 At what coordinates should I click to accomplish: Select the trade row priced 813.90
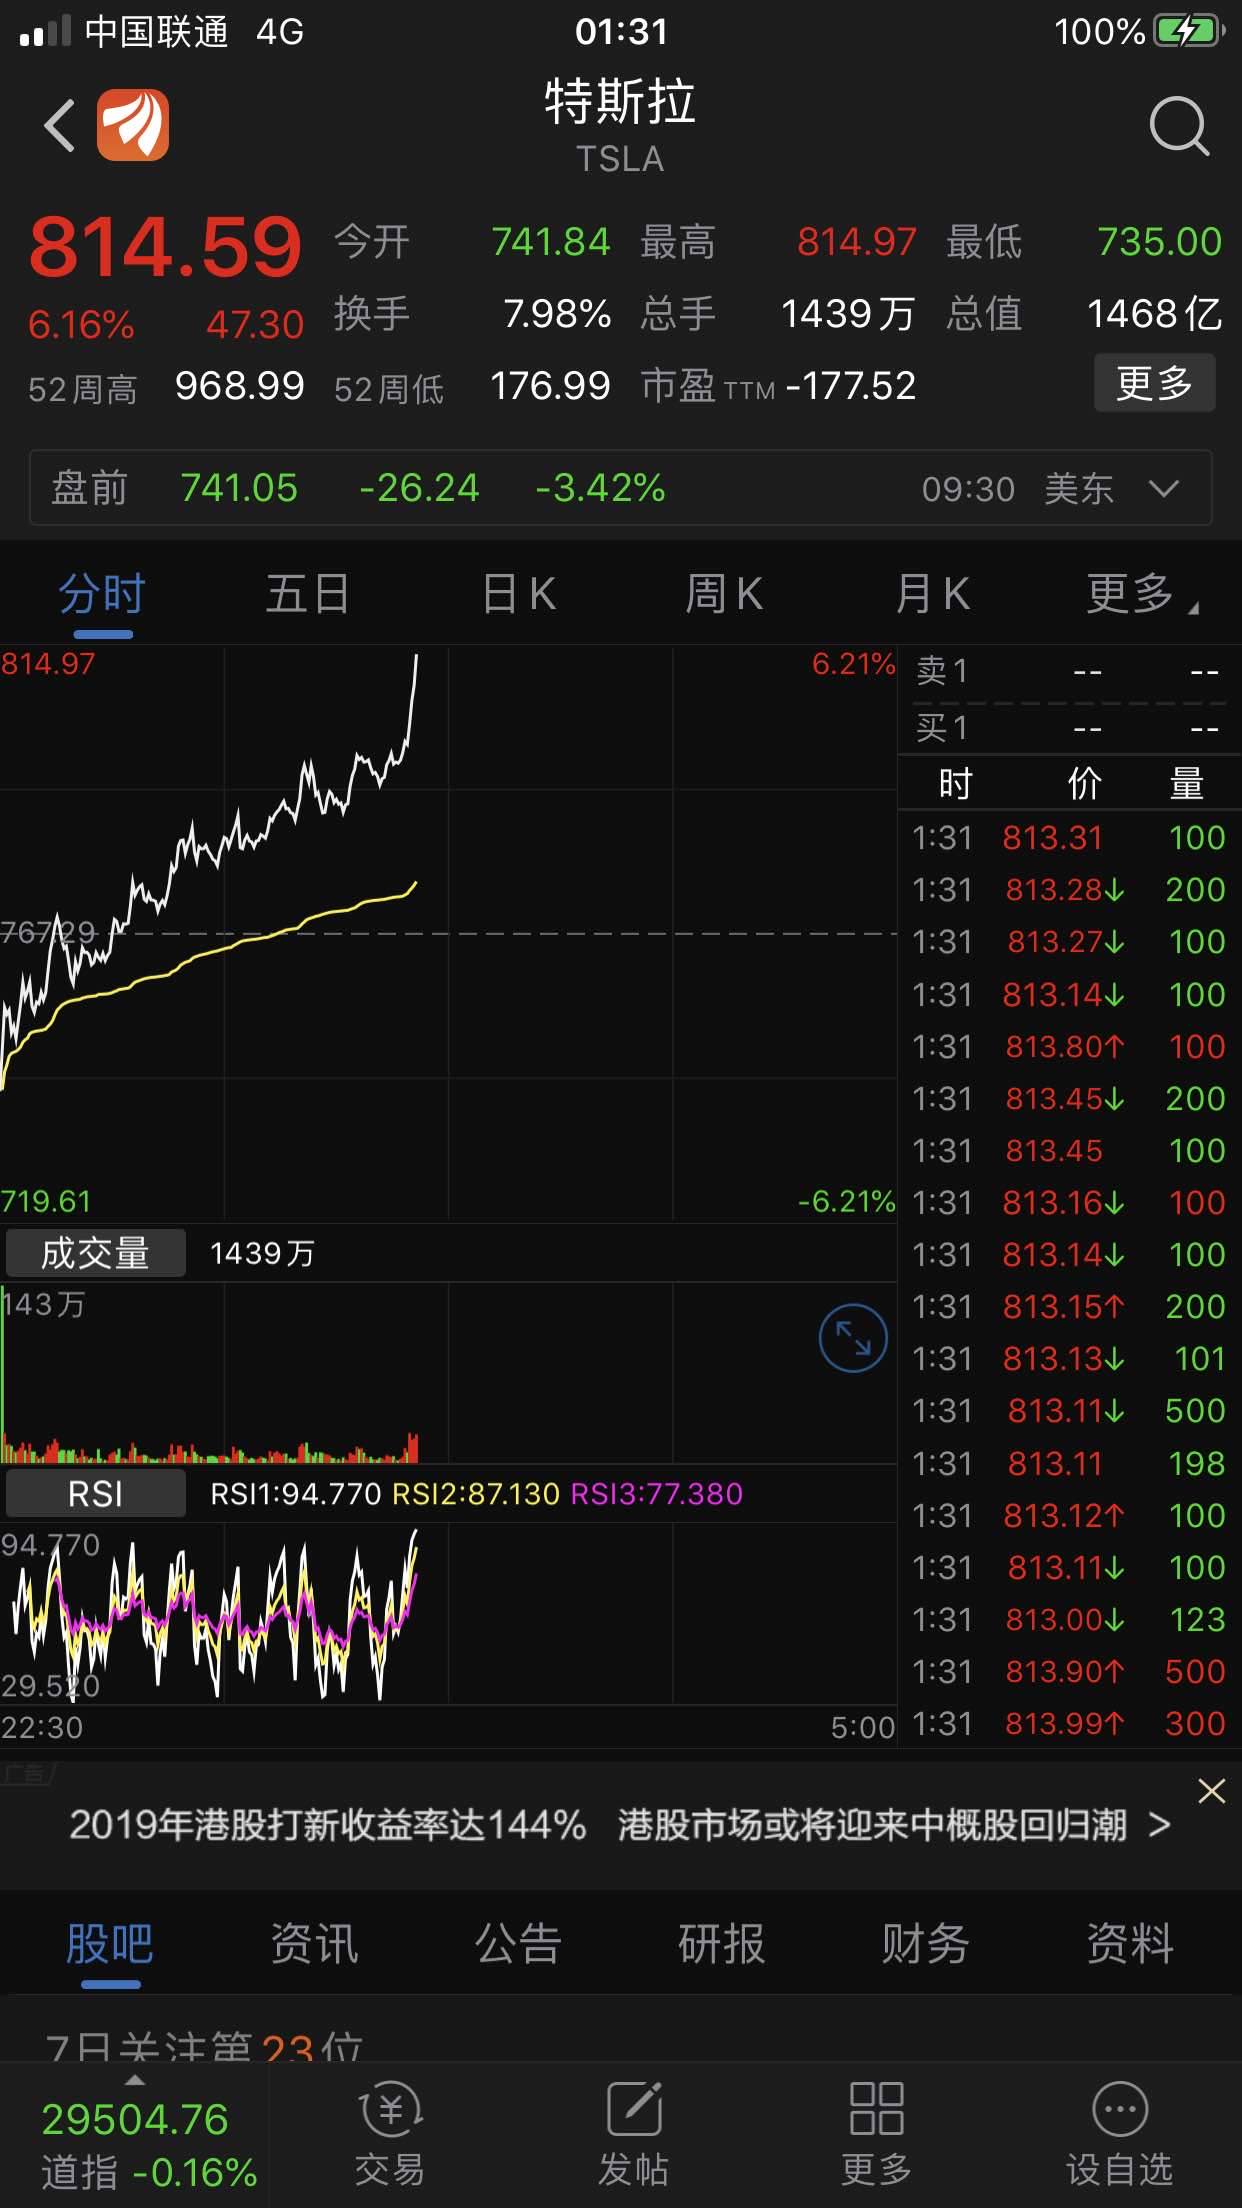pos(1068,1672)
